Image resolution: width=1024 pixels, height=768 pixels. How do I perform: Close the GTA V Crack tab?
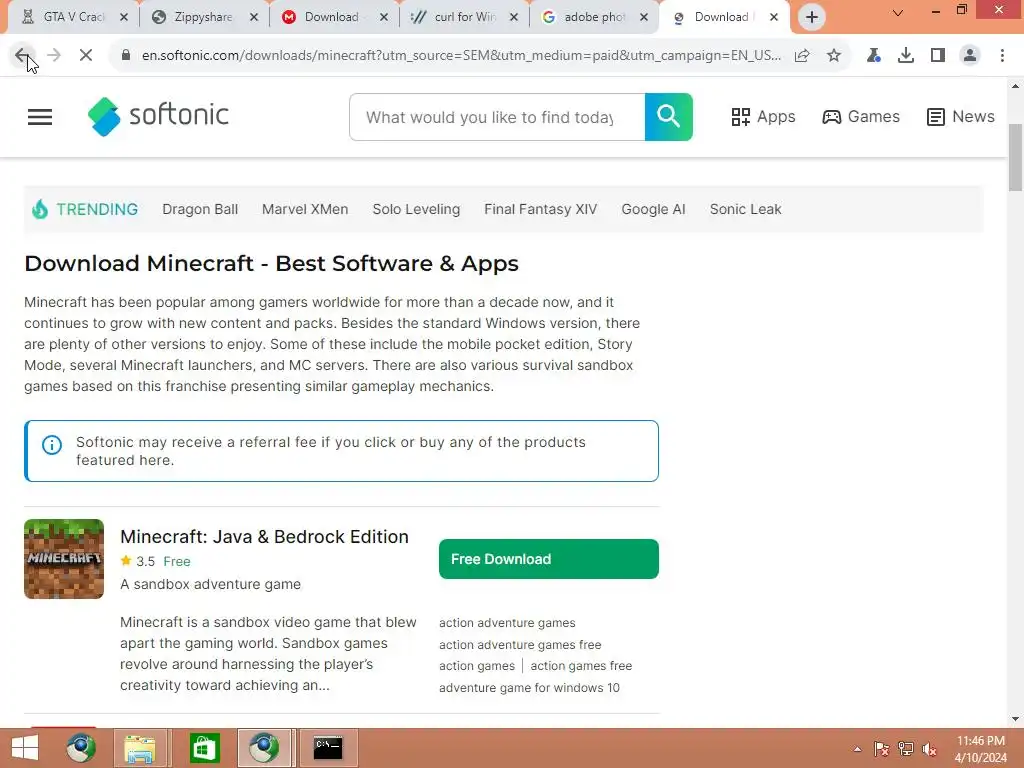[124, 18]
